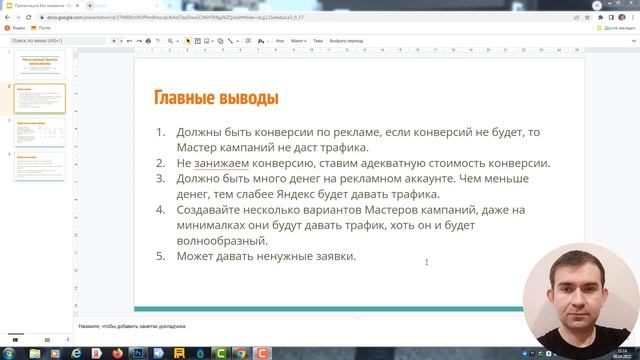The height and width of the screenshot is (360, 640).
Task: Collapse the filmstrip panel with arrow
Action: [68, 340]
